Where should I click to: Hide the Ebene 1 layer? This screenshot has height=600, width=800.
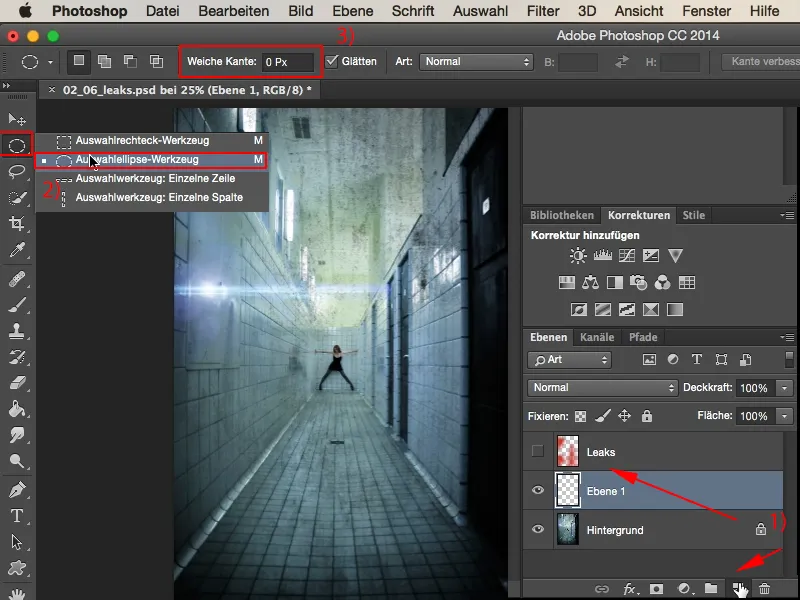538,490
